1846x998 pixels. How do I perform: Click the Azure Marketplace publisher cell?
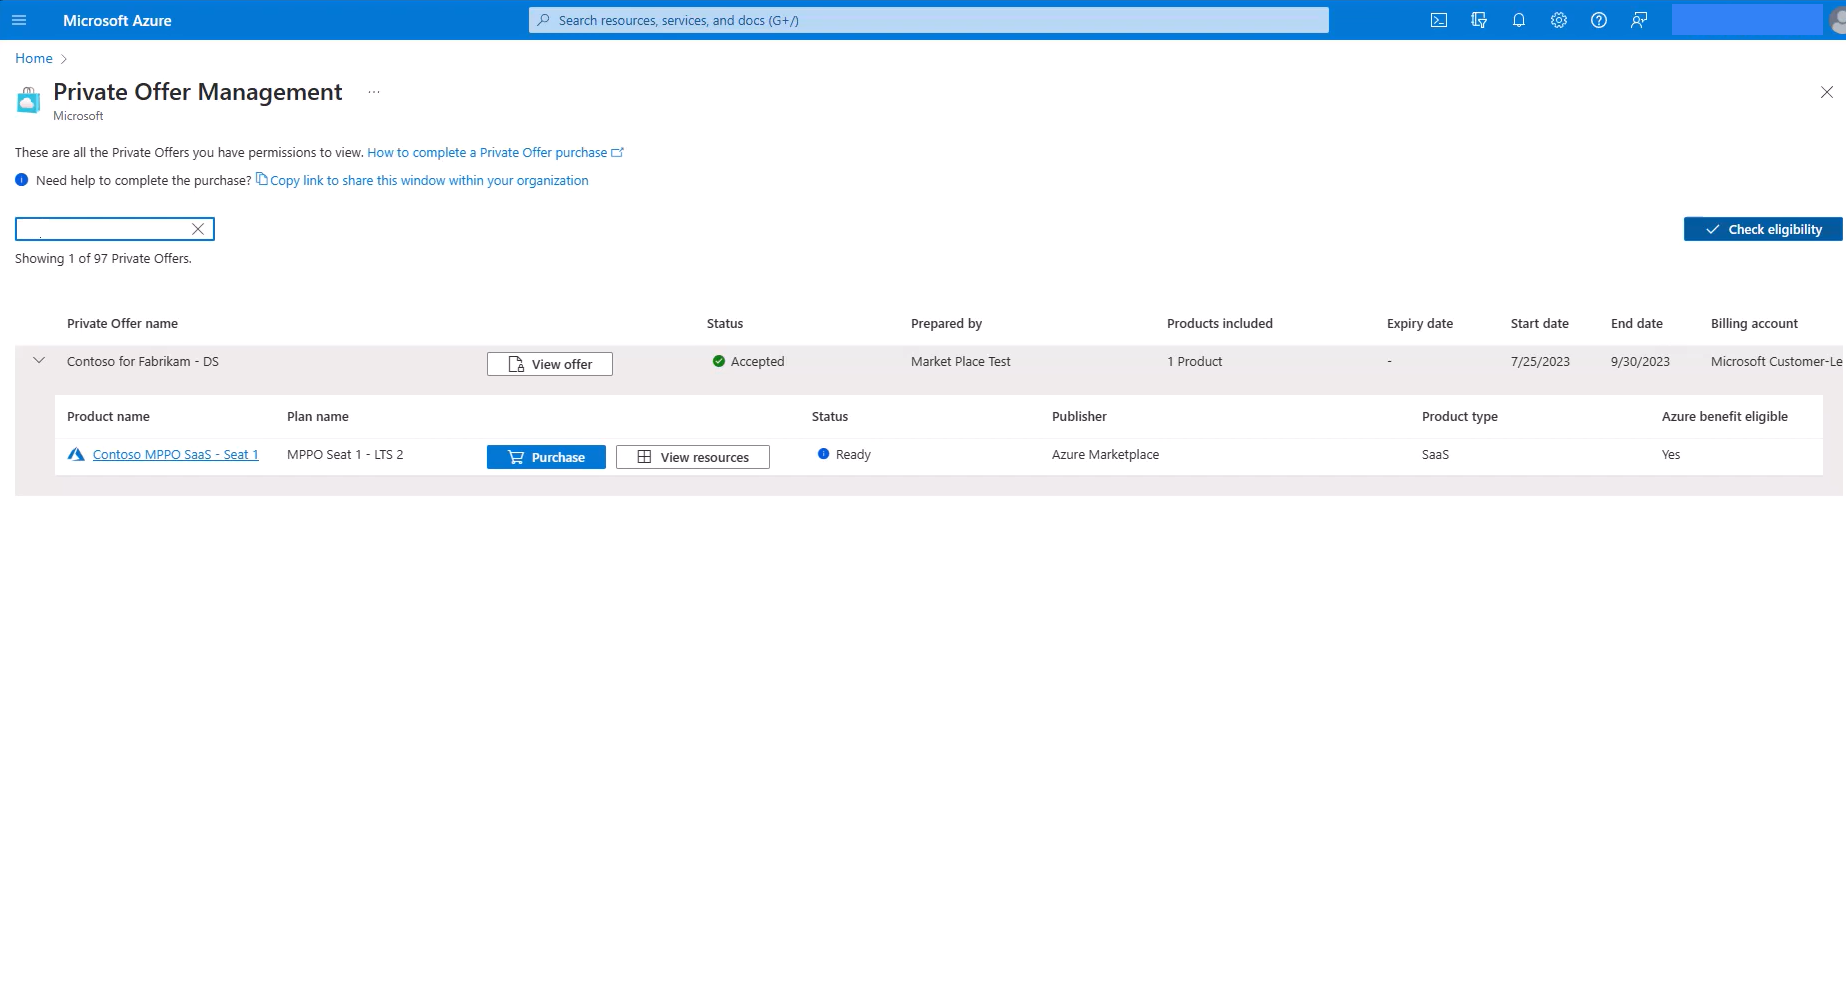1105,454
